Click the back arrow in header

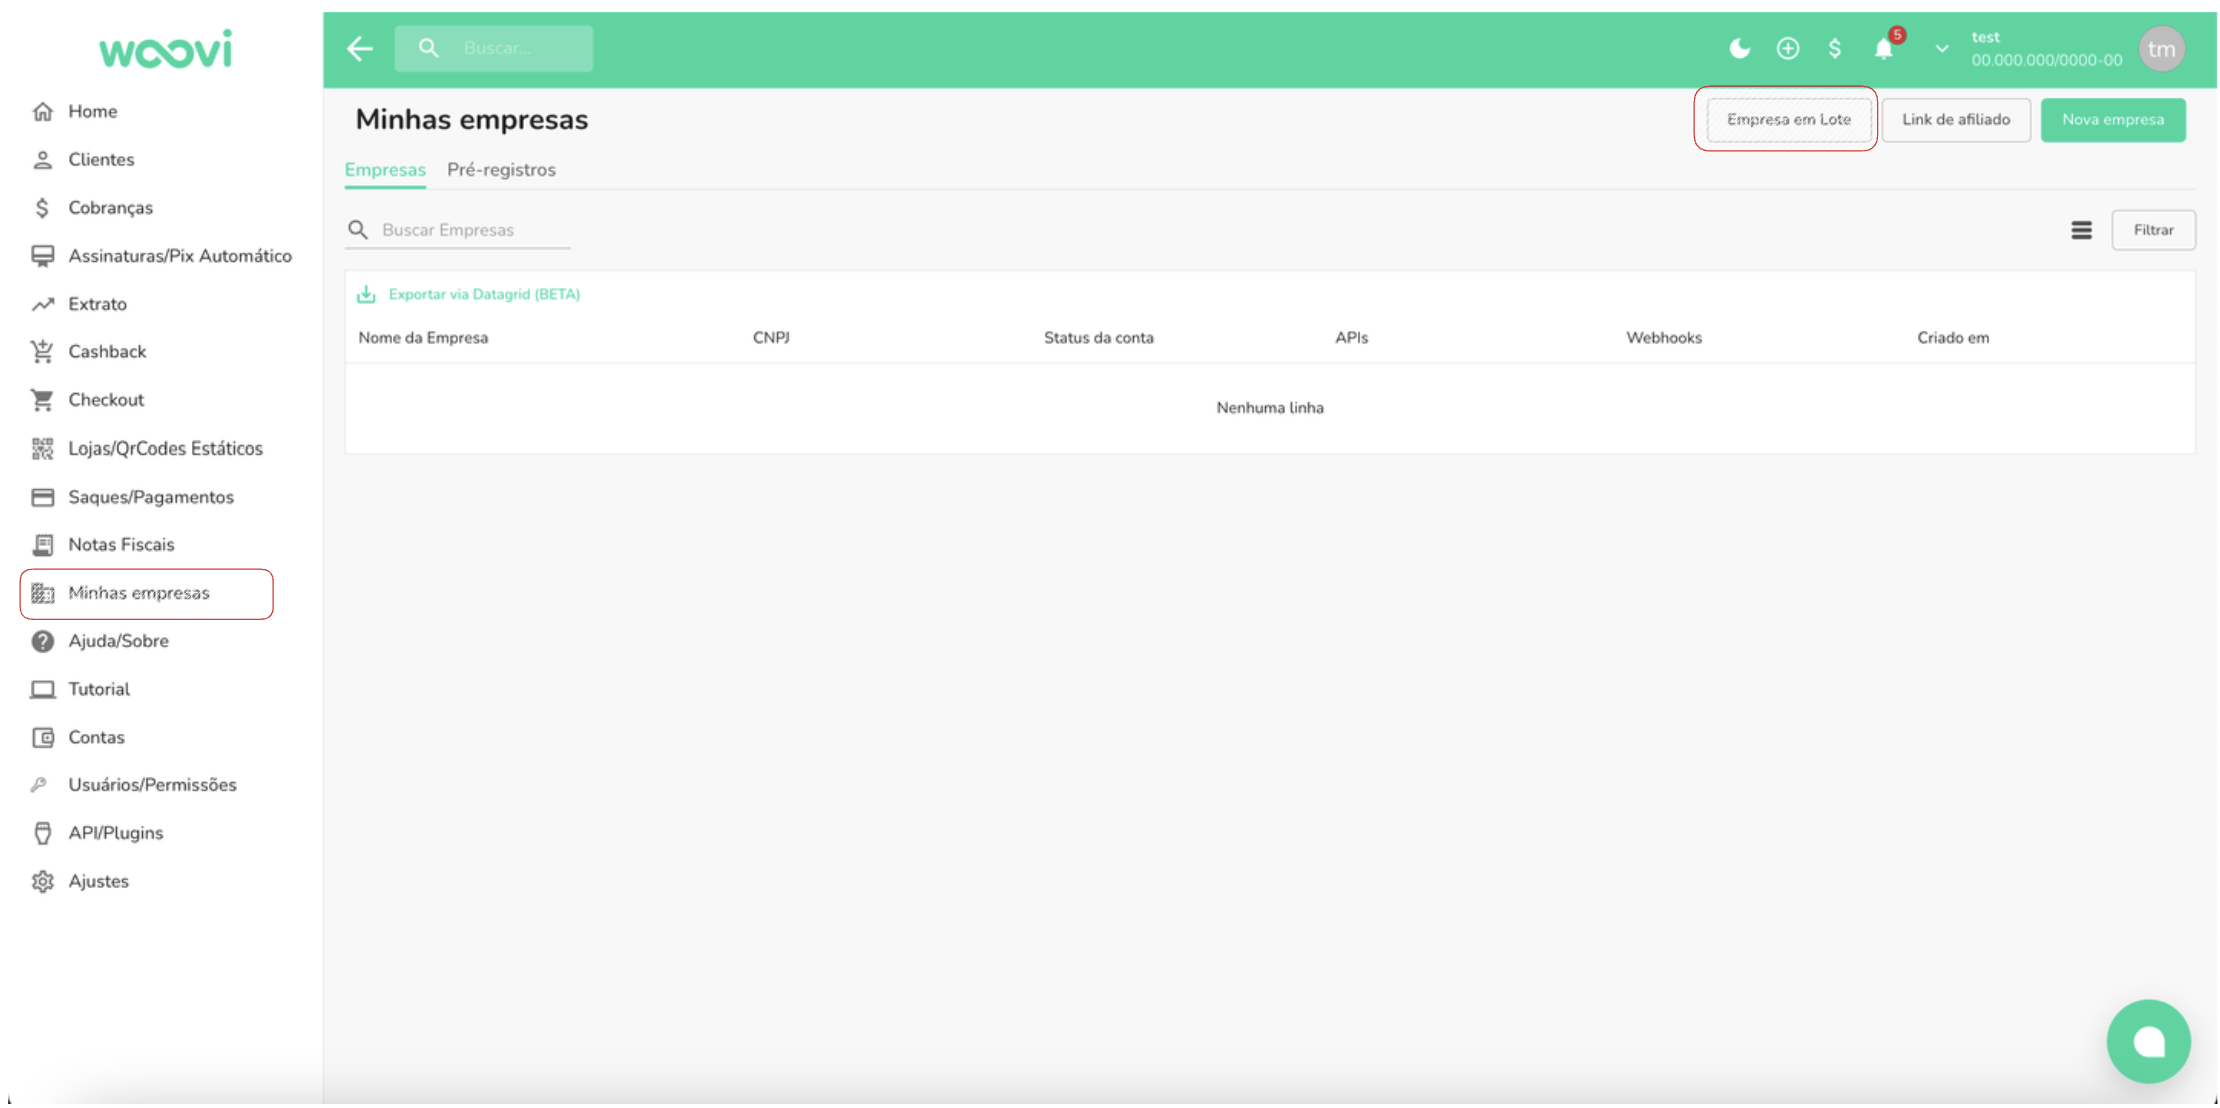[x=360, y=48]
